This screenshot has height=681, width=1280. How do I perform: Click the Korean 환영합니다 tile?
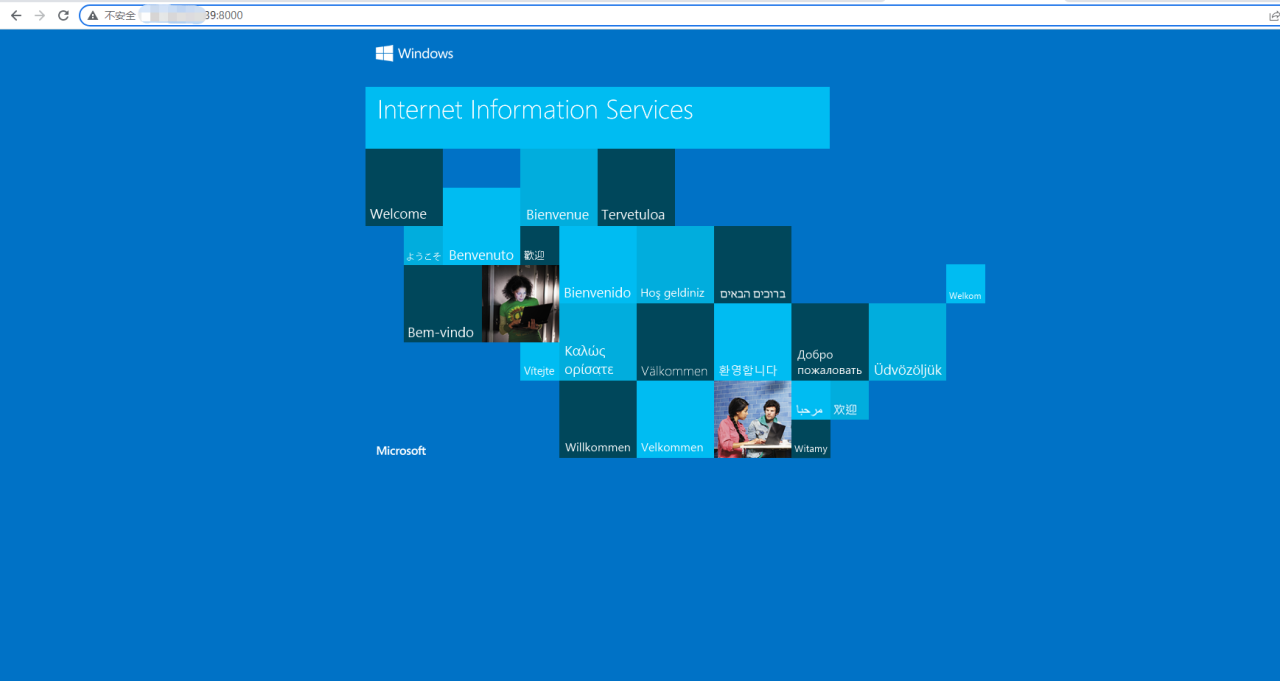[x=753, y=342]
